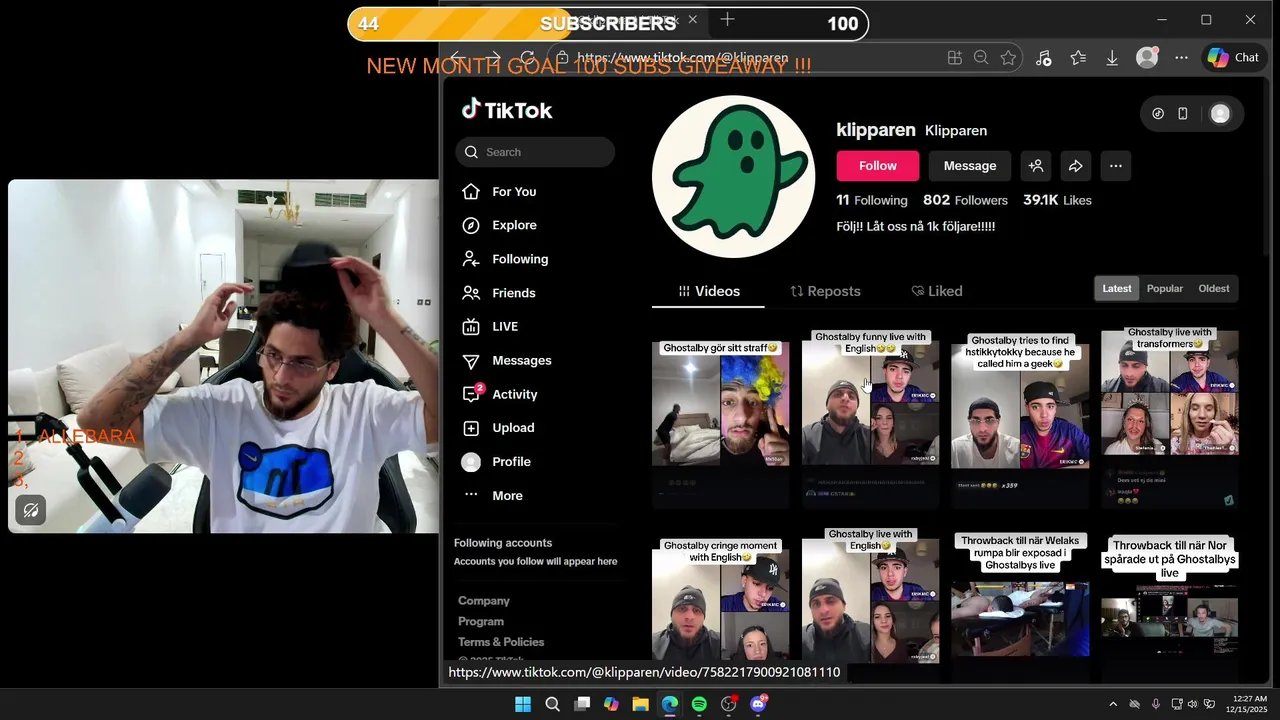Open klipparen's ghost profile picture
The width and height of the screenshot is (1280, 720).
[x=734, y=177]
